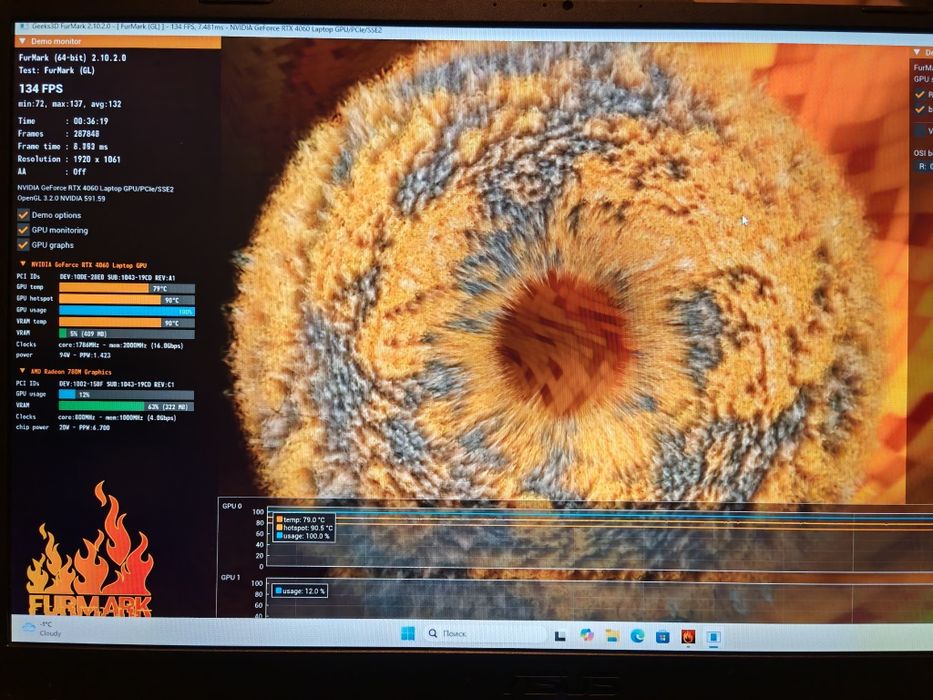Open Microsoft Edge from the taskbar
The height and width of the screenshot is (700, 933).
(637, 636)
